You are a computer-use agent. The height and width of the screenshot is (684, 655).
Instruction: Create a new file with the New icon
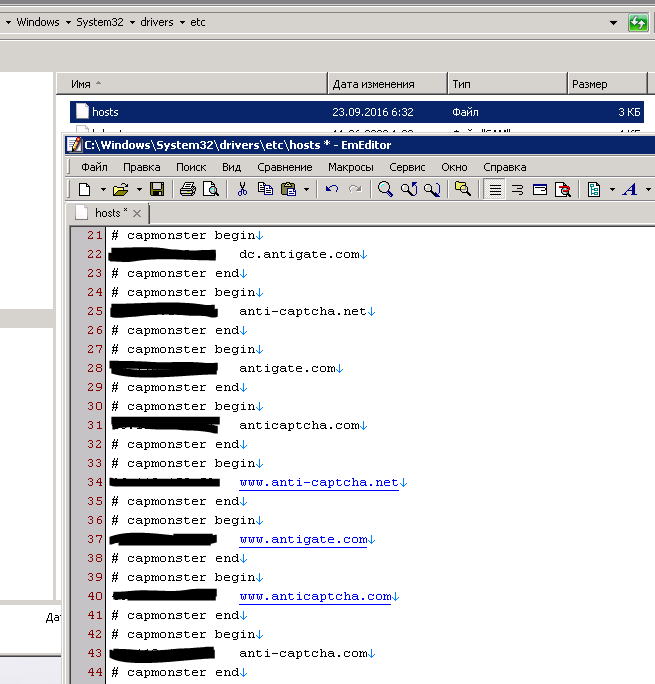(85, 190)
